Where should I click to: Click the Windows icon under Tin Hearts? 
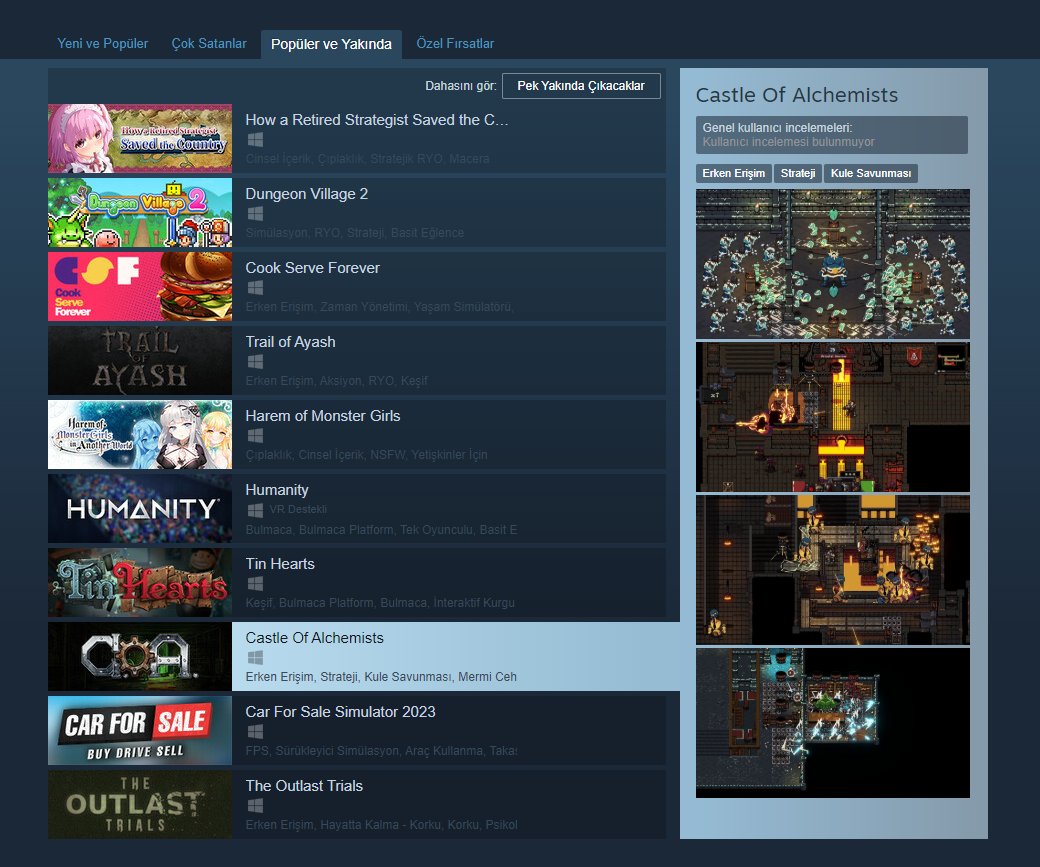click(x=255, y=584)
